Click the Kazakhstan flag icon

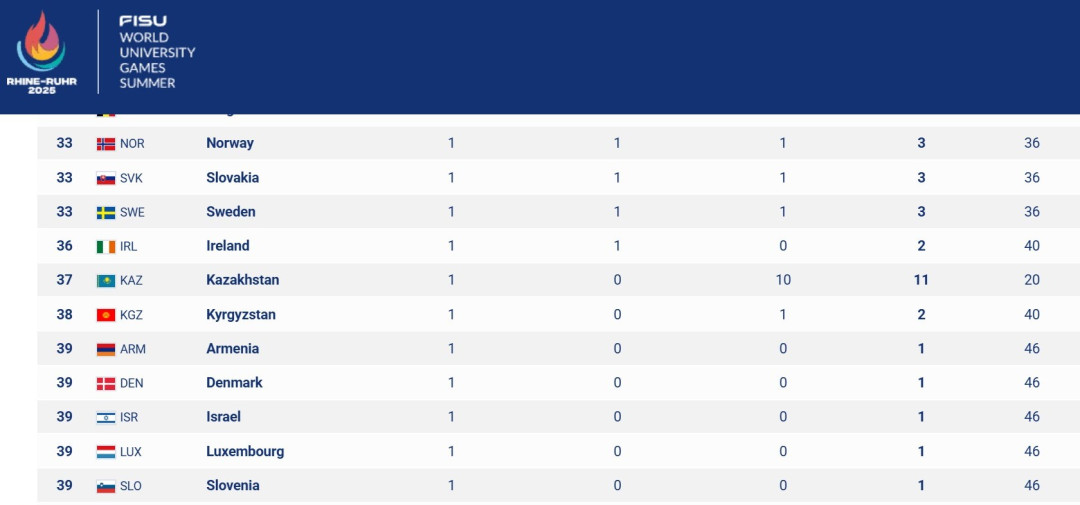point(106,280)
